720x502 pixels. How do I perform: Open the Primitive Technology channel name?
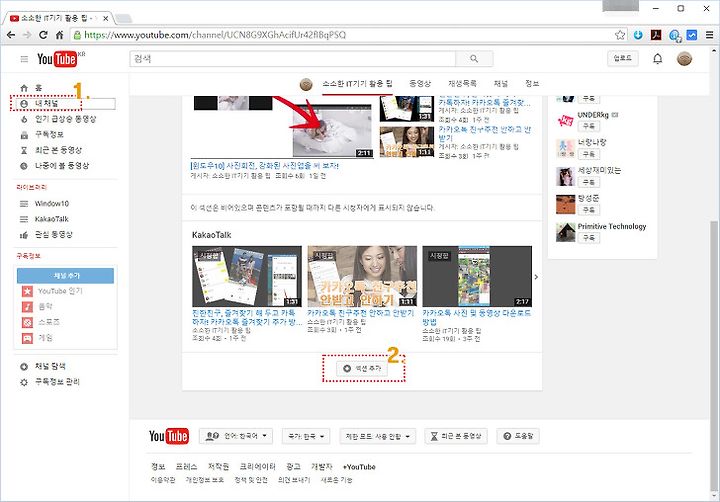(612, 226)
